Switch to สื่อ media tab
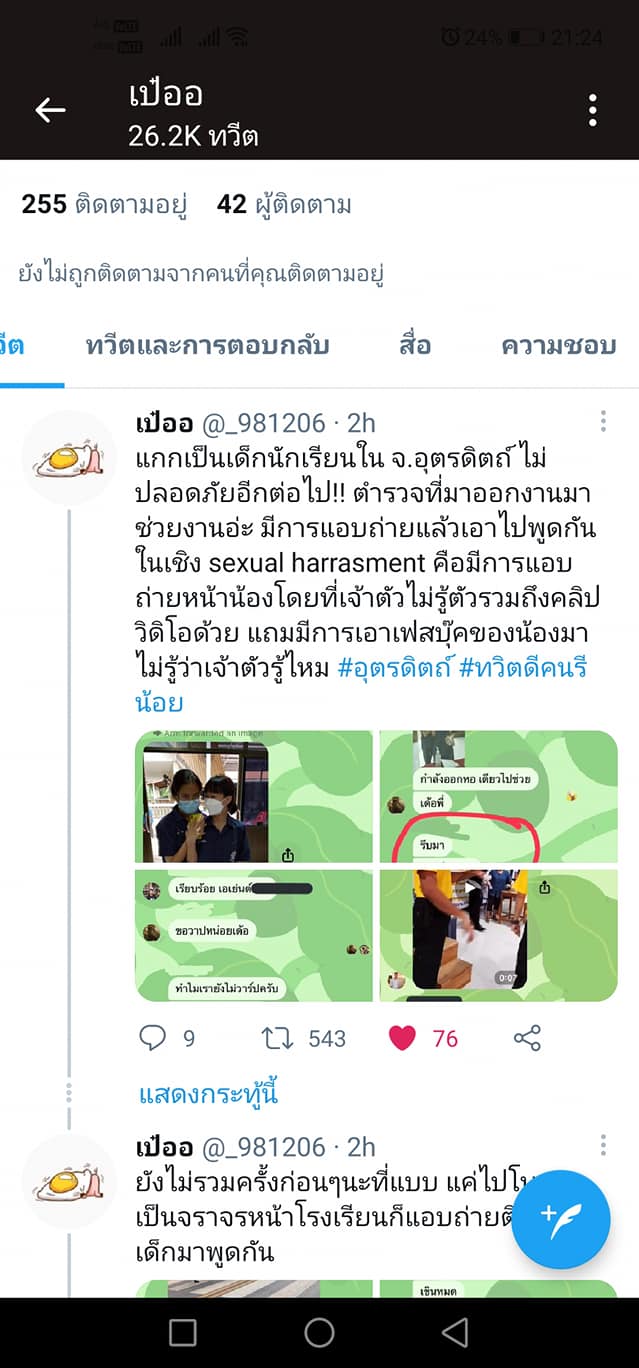The image size is (639, 1368). click(414, 346)
